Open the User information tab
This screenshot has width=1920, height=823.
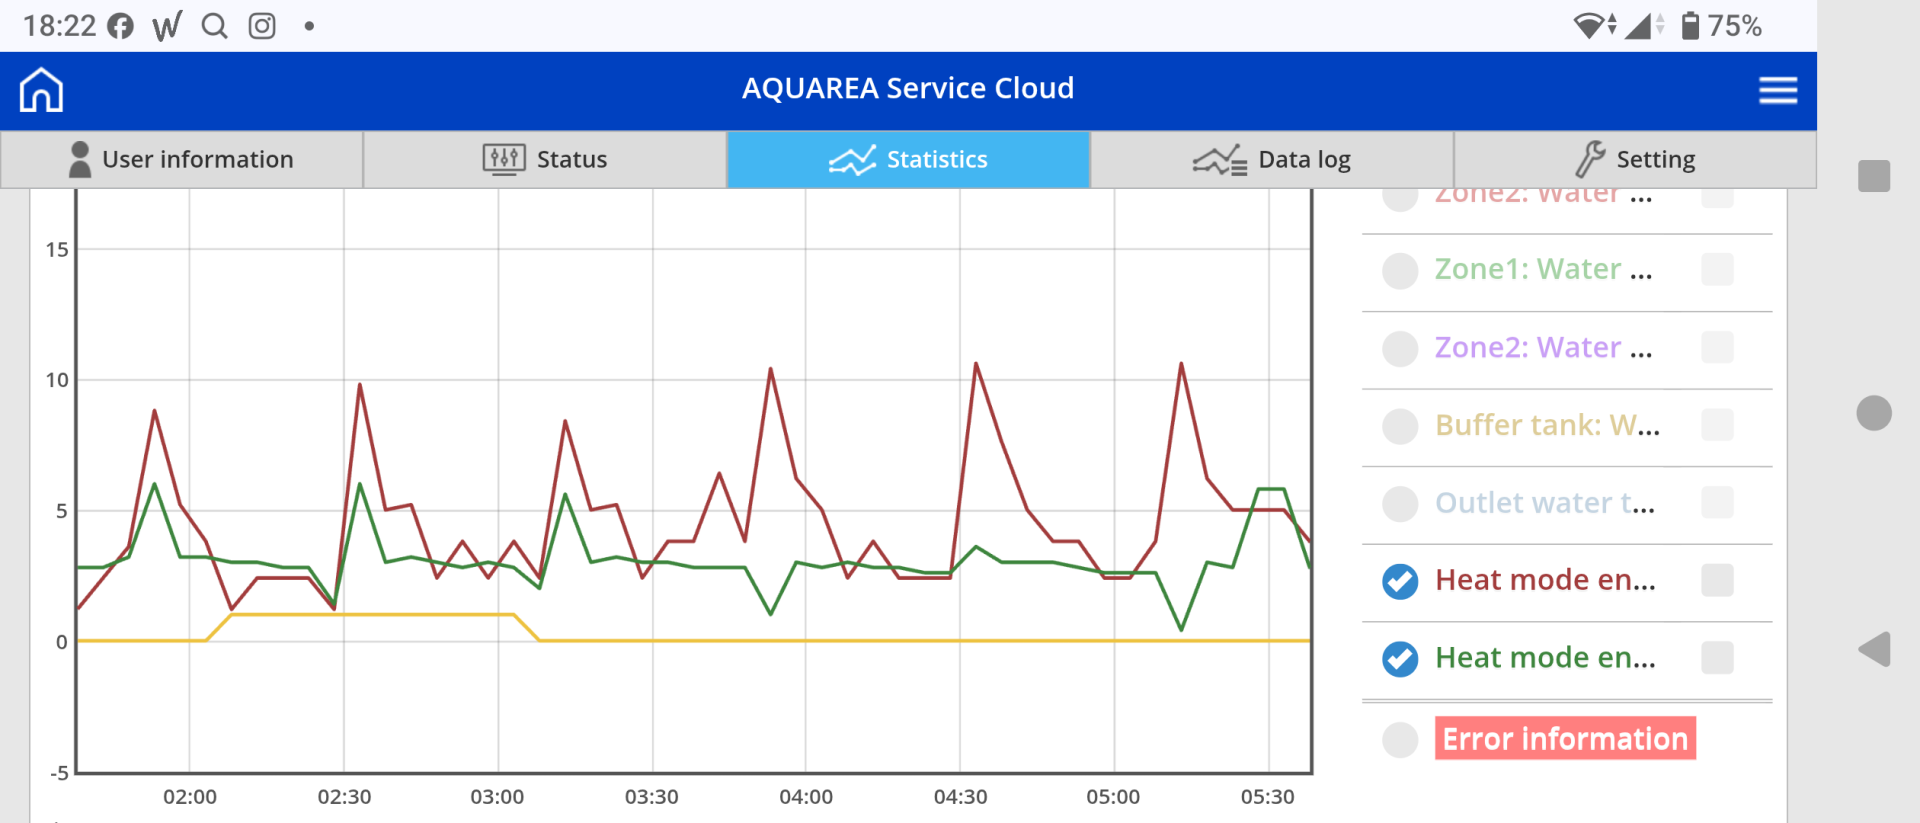point(182,160)
